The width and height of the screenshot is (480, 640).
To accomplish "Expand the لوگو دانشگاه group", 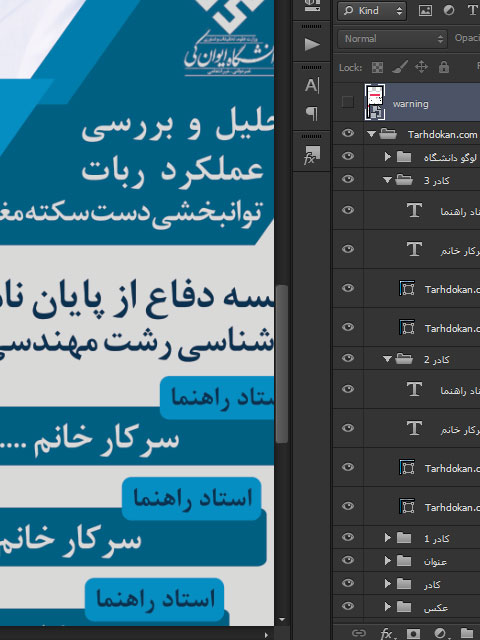I will click(x=387, y=157).
